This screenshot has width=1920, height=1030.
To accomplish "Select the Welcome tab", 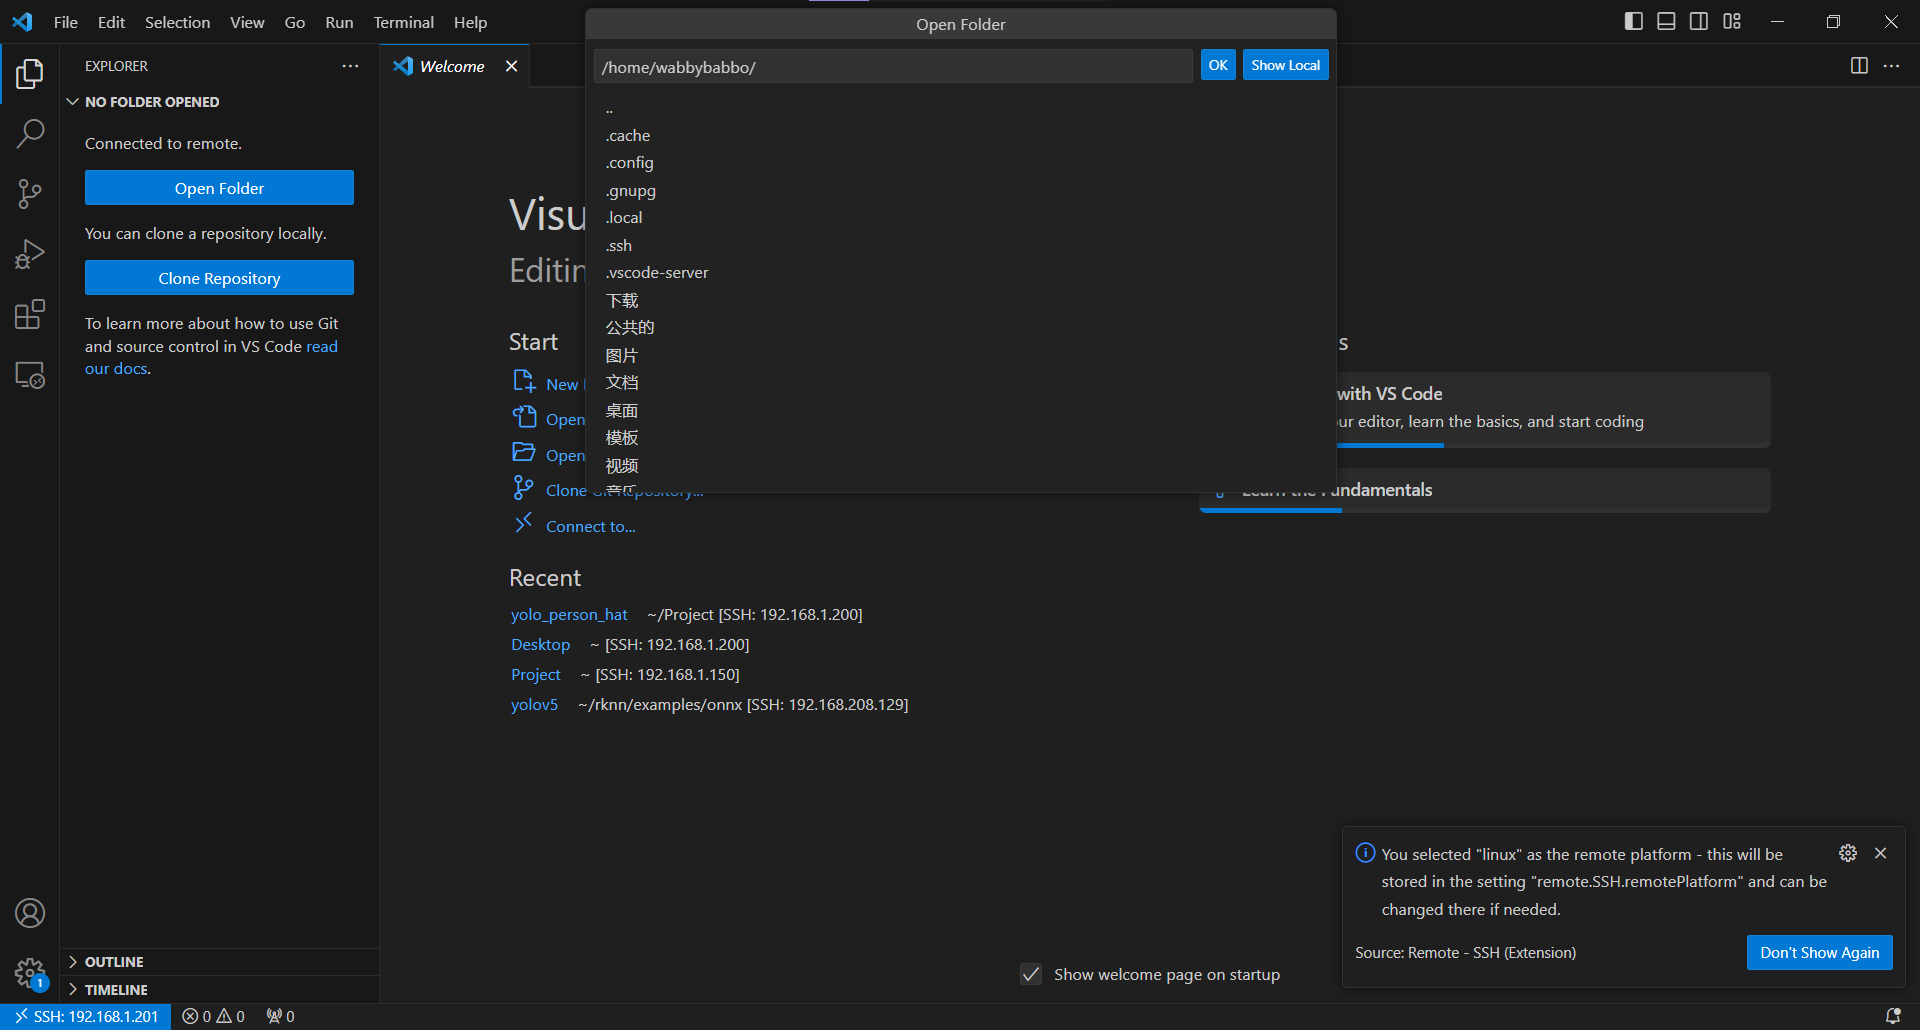I will [x=452, y=66].
